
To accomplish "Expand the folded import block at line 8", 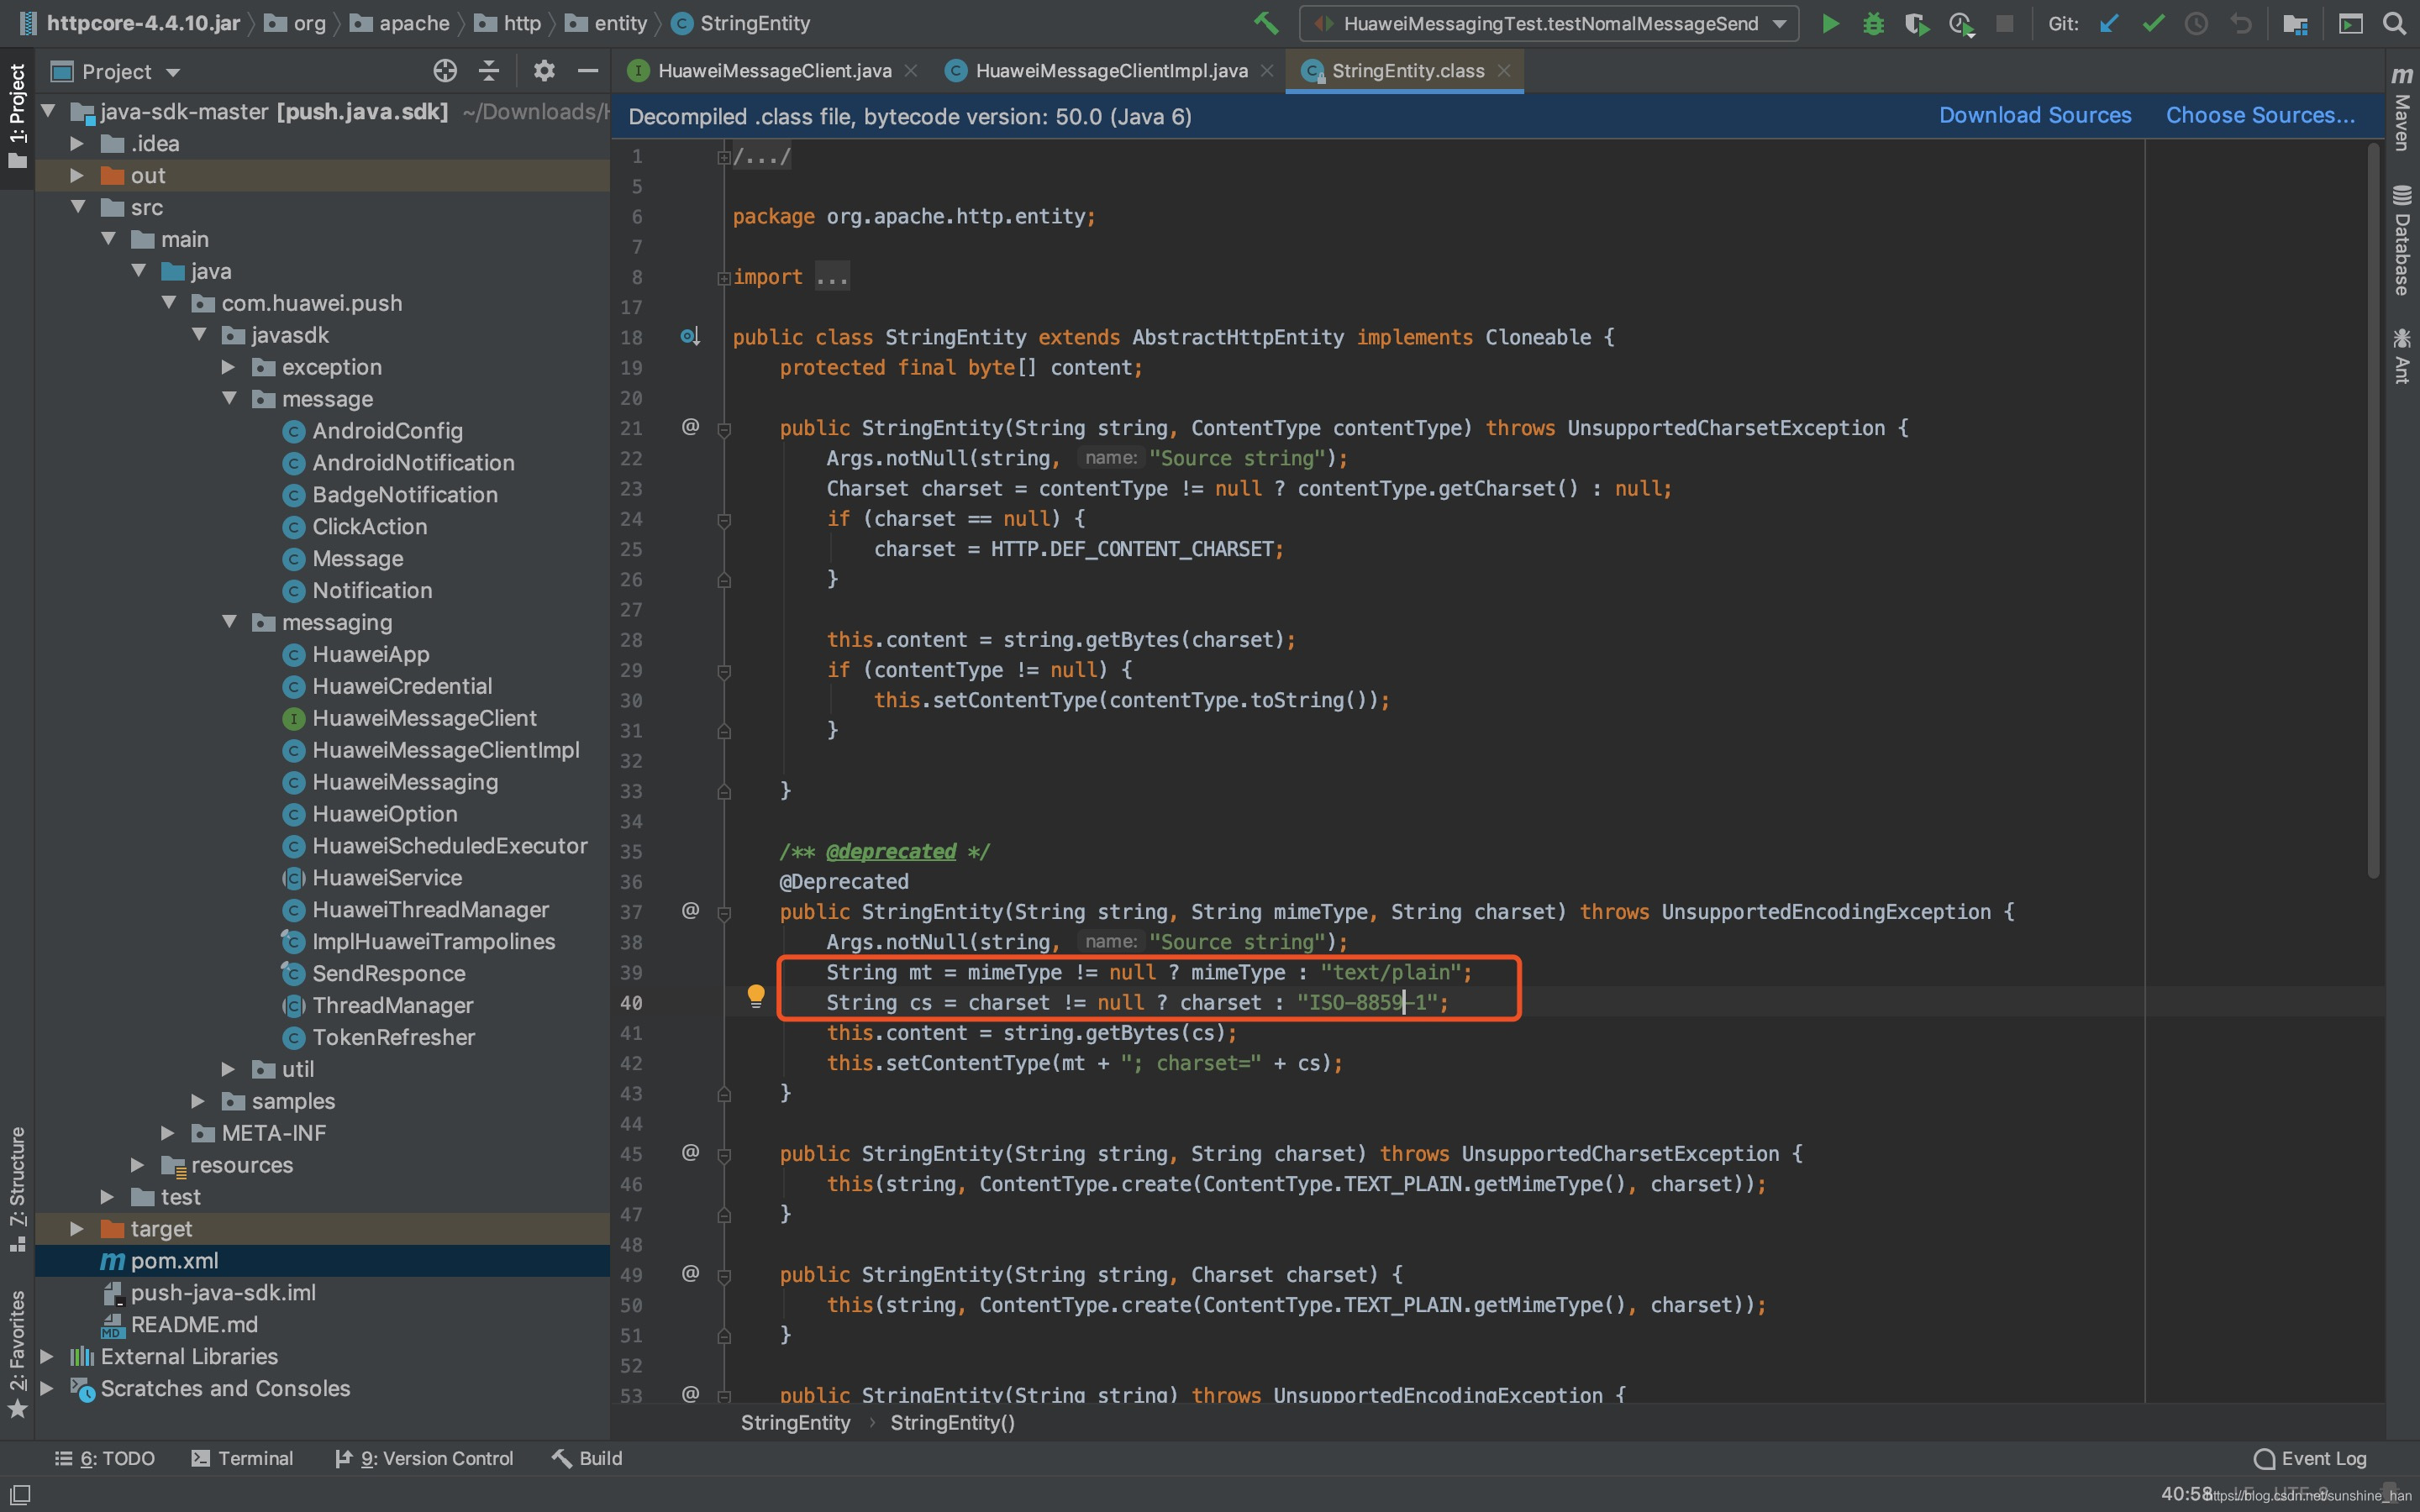I will (724, 278).
